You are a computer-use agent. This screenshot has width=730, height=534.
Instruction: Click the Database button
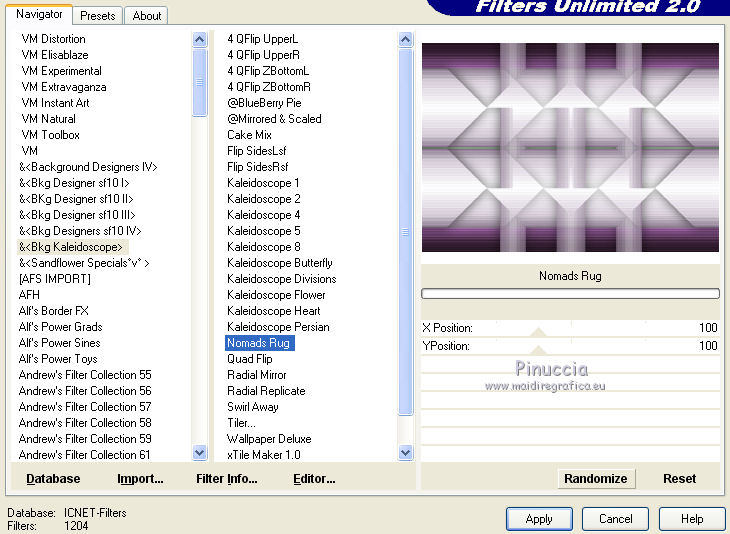(x=53, y=479)
